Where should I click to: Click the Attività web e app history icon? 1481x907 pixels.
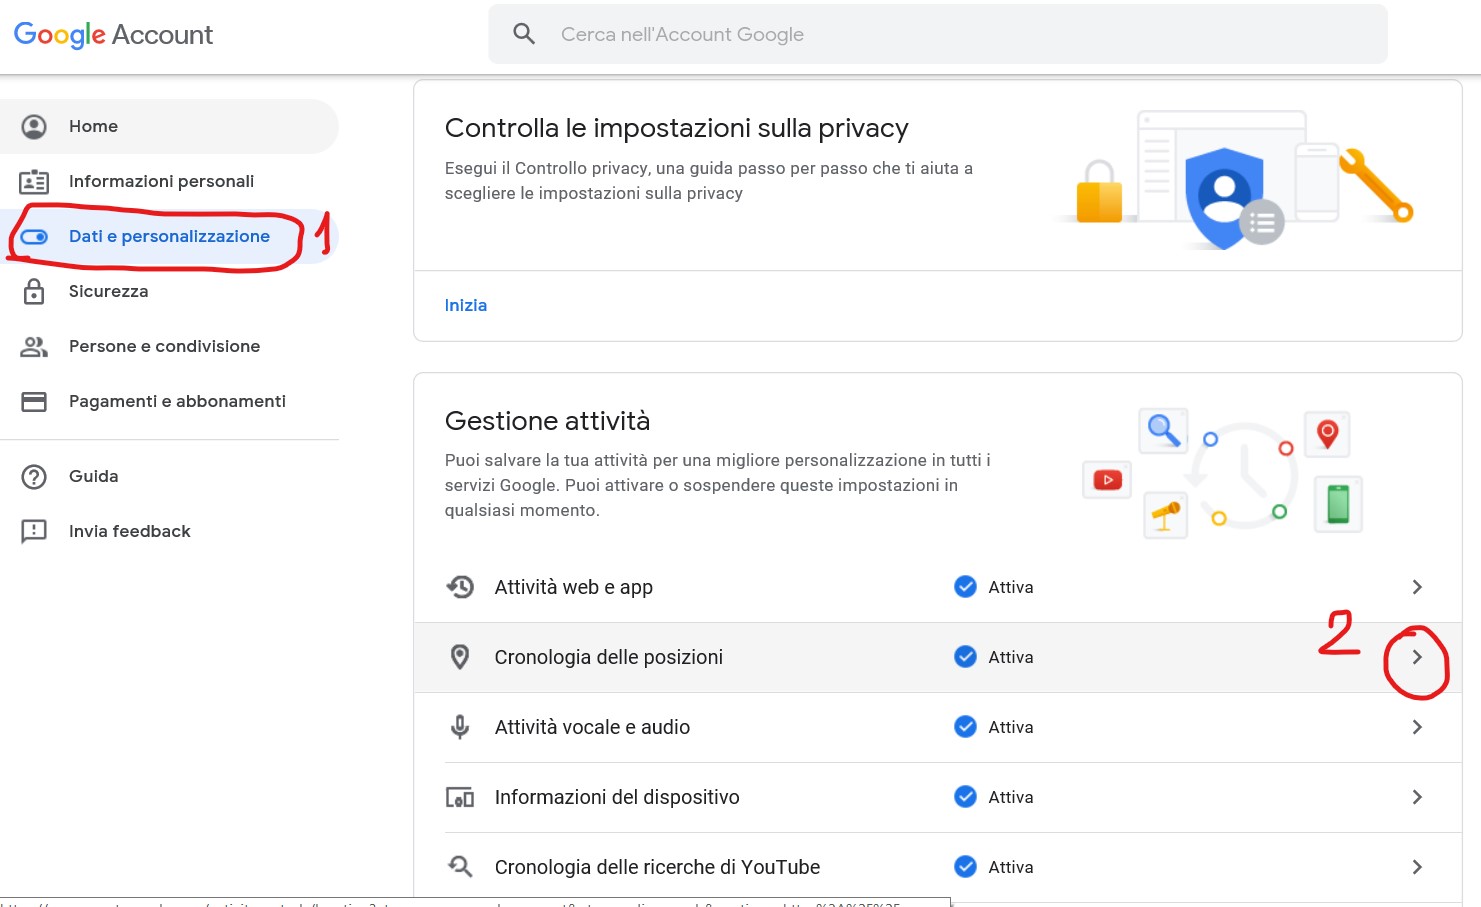point(460,587)
